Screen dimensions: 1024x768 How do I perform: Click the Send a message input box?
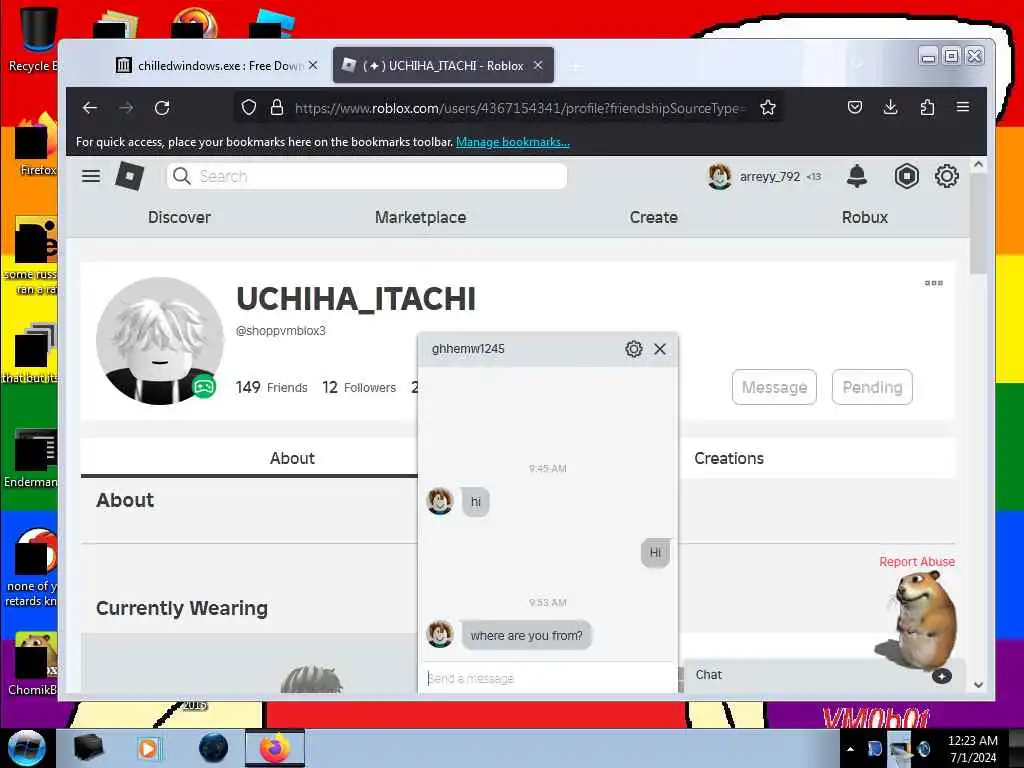click(547, 678)
